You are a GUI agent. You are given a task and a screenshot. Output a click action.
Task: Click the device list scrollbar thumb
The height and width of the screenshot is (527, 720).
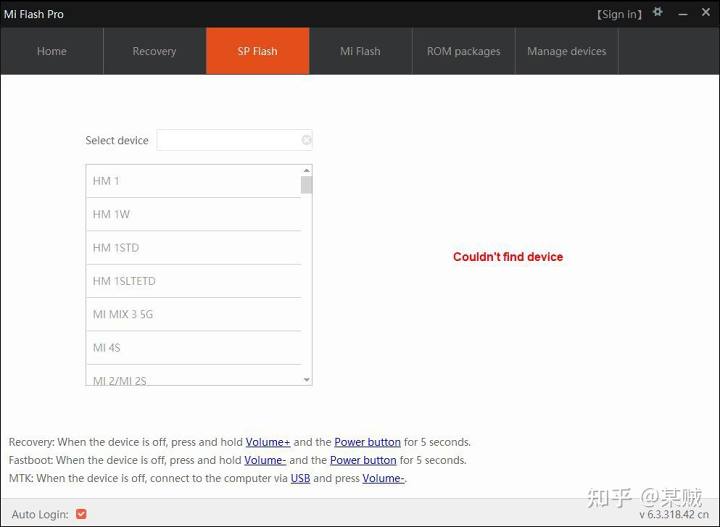(307, 185)
